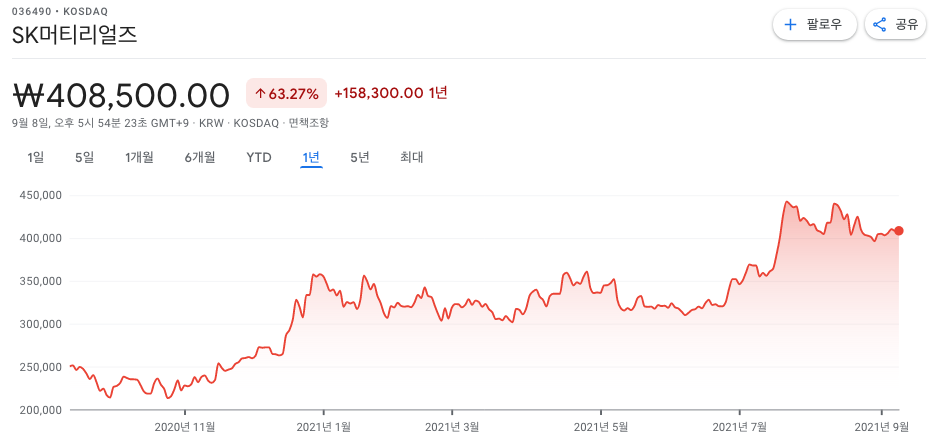Show the 최대 maximum range tab

[x=411, y=158]
